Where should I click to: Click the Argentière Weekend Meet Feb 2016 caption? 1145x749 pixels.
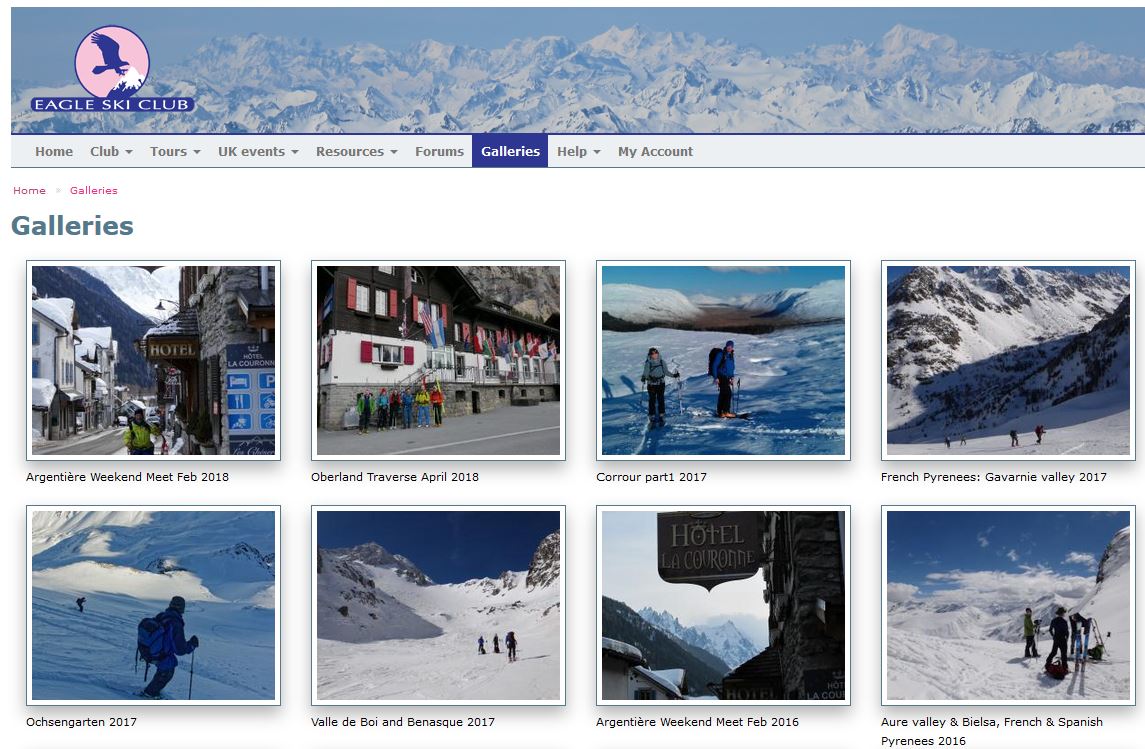pyautogui.click(x=697, y=722)
